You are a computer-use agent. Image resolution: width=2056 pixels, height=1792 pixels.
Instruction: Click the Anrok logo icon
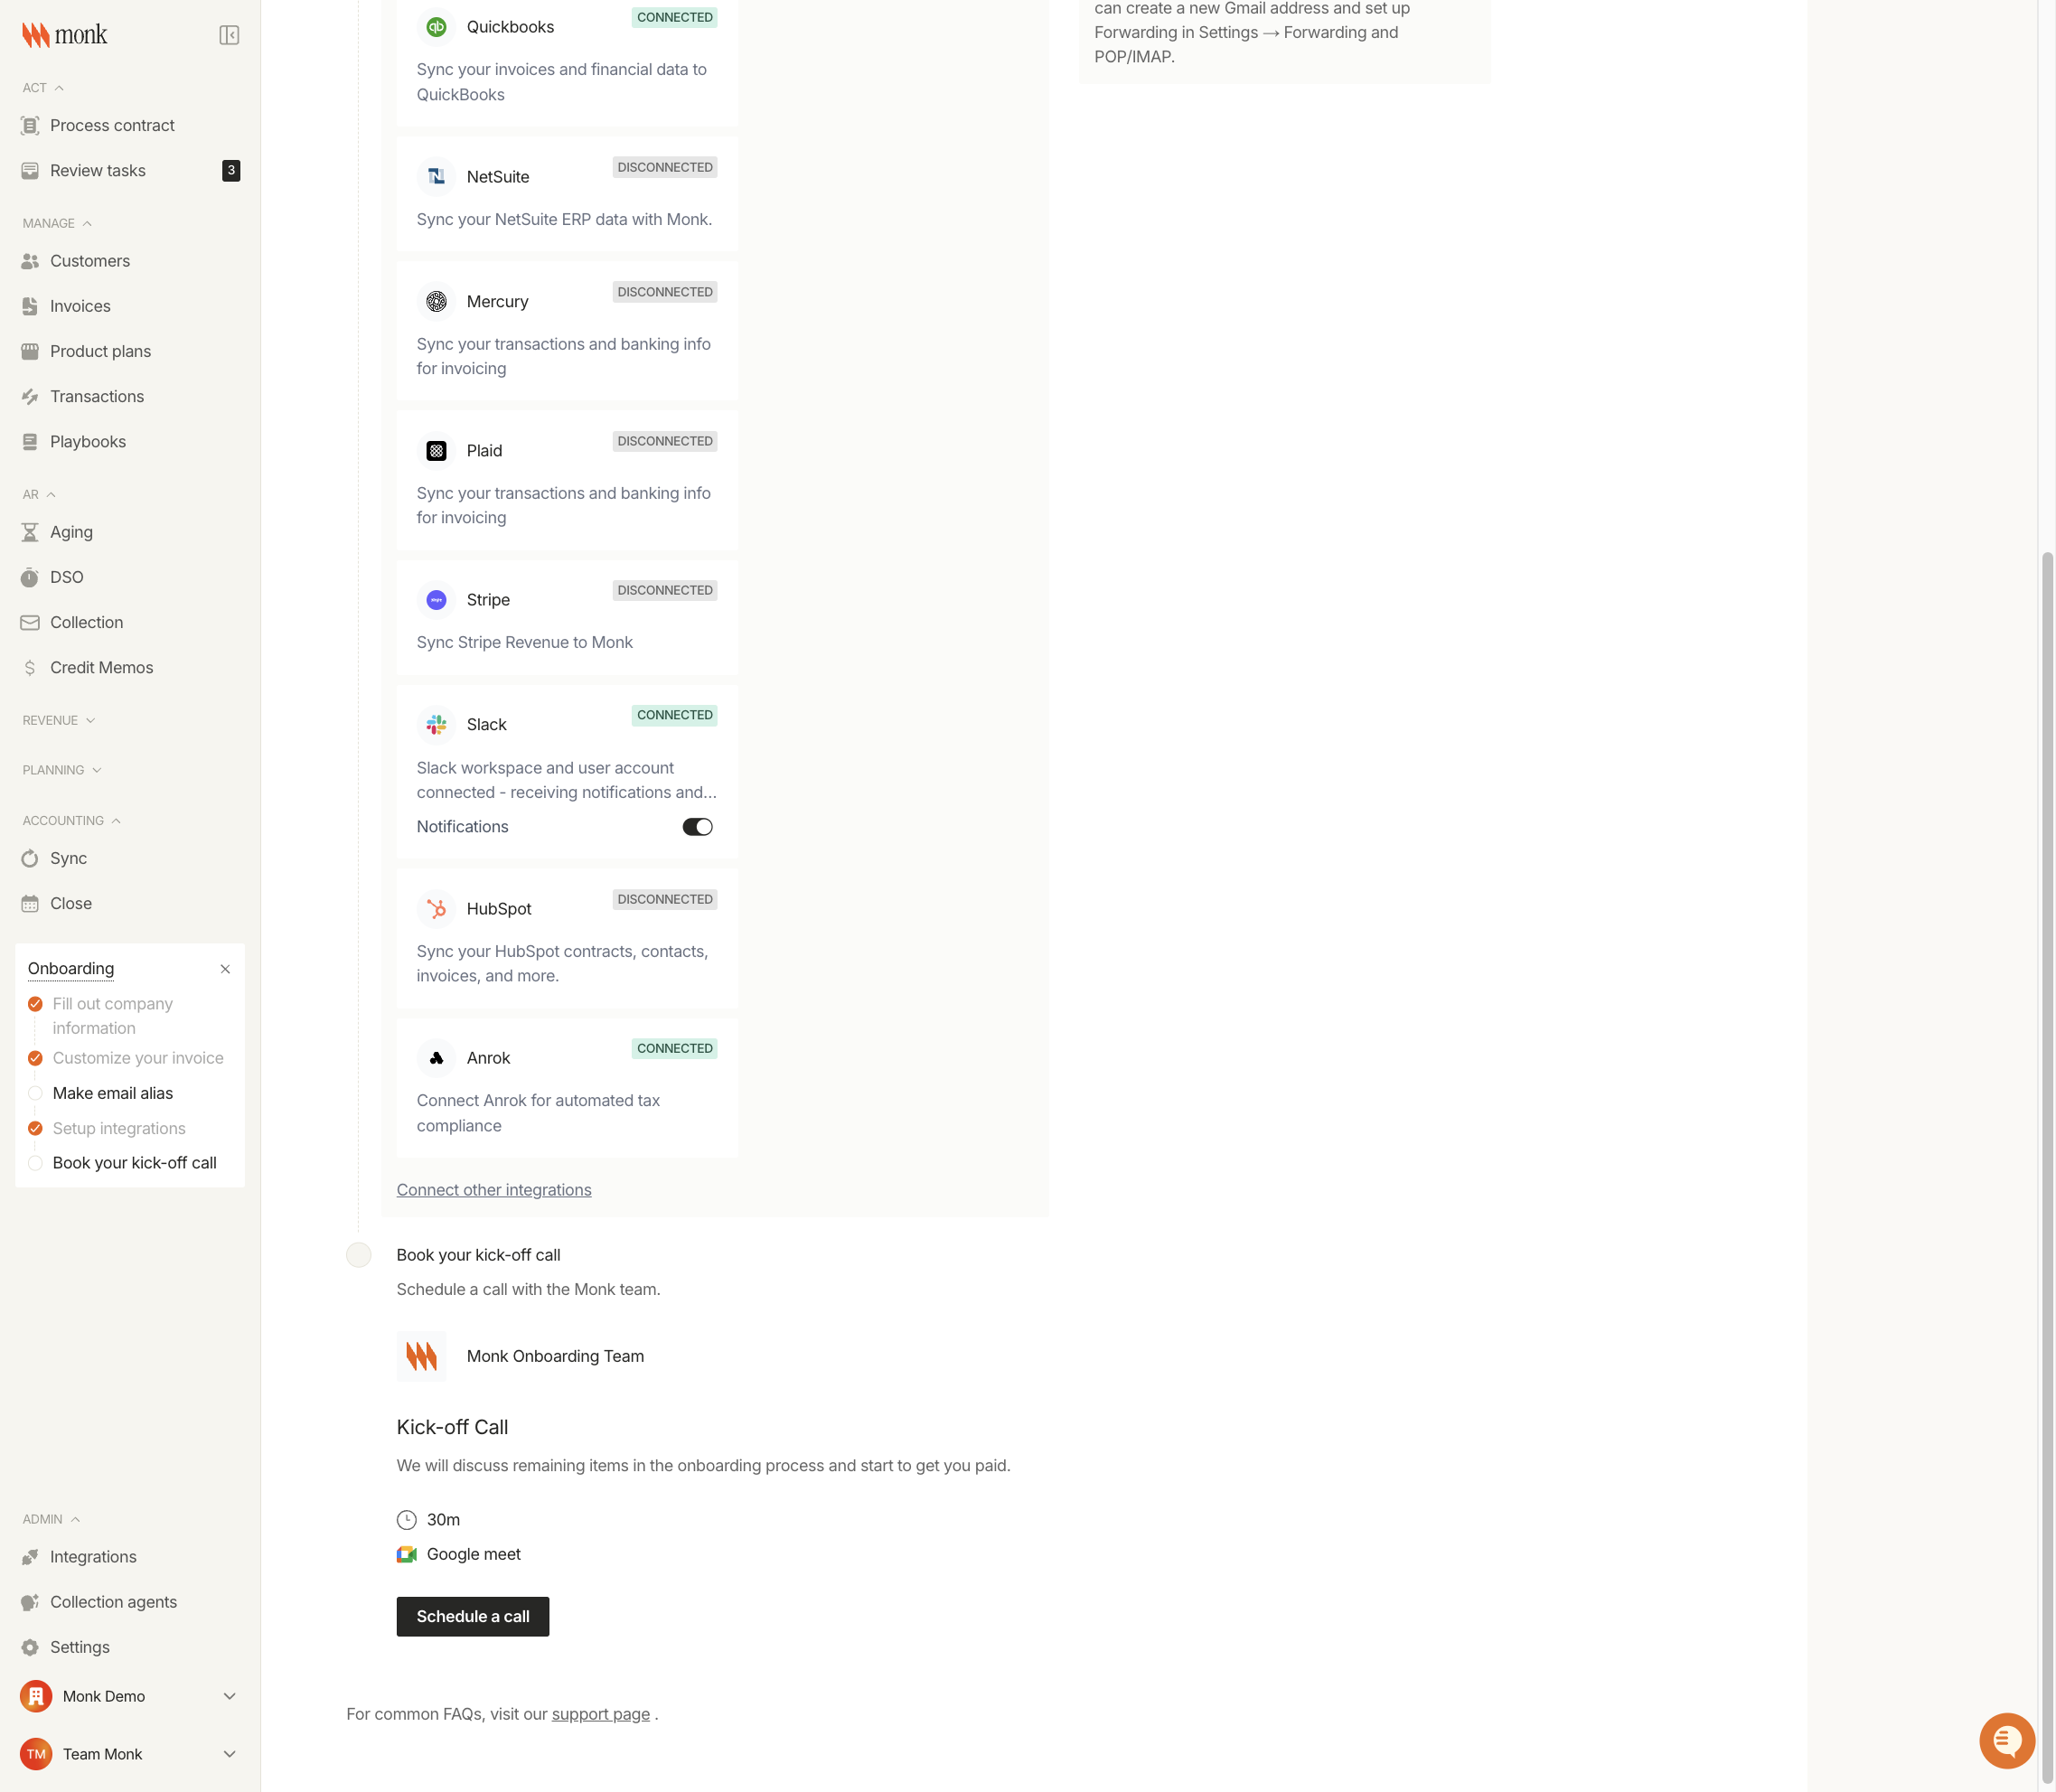click(436, 1058)
